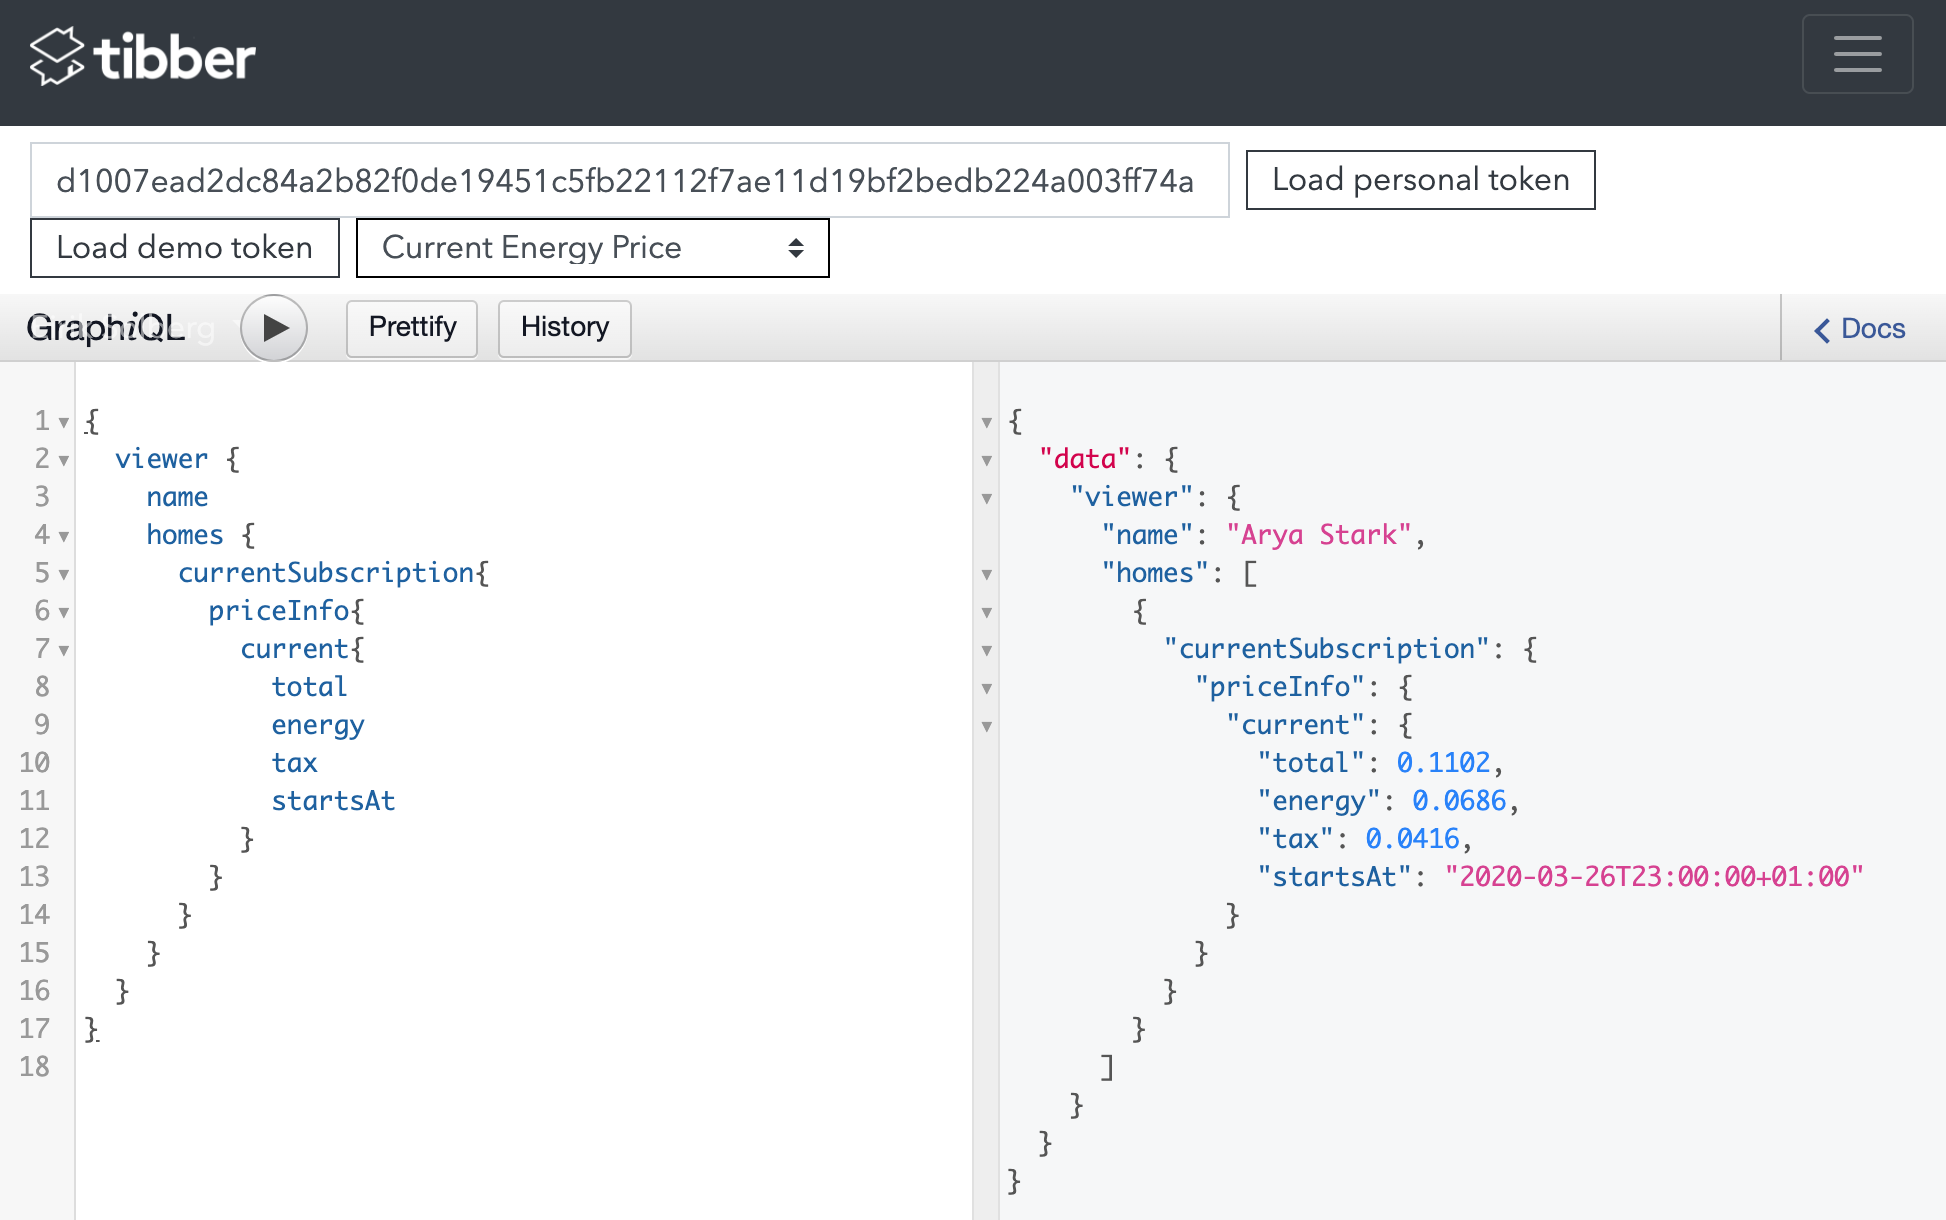This screenshot has height=1220, width=1946.
Task: Open the hamburger navigation menu
Action: click(1857, 54)
